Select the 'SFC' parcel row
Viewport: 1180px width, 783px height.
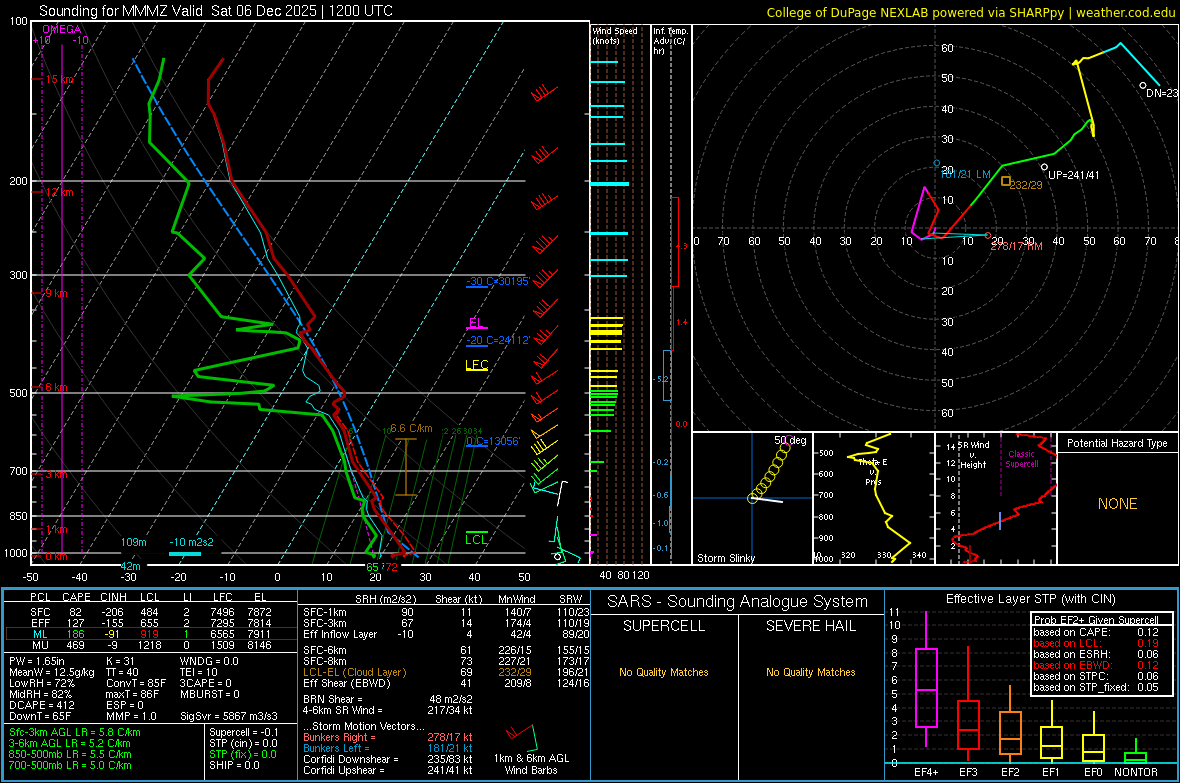click(151, 612)
